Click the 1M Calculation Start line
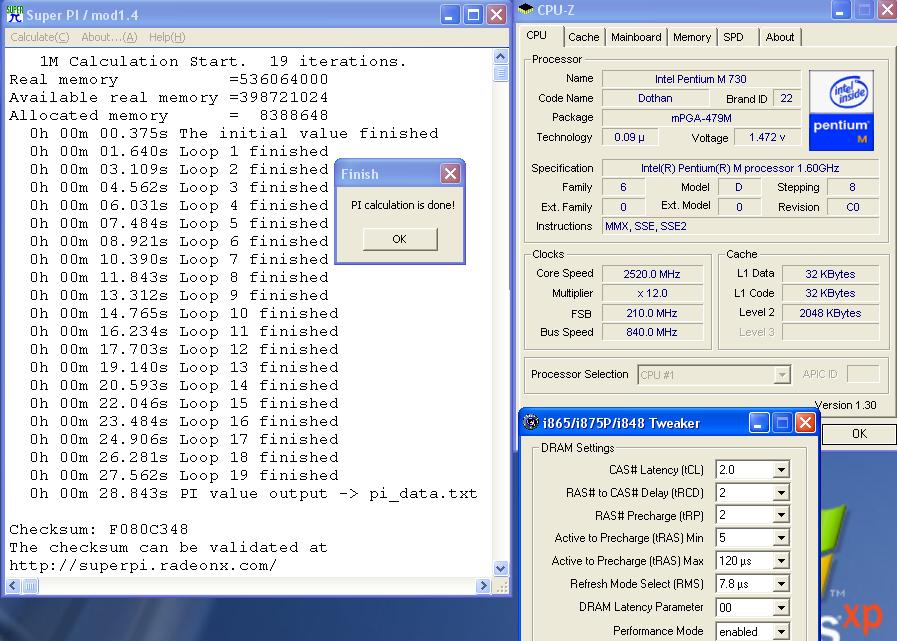This screenshot has height=641, width=897. 223,61
